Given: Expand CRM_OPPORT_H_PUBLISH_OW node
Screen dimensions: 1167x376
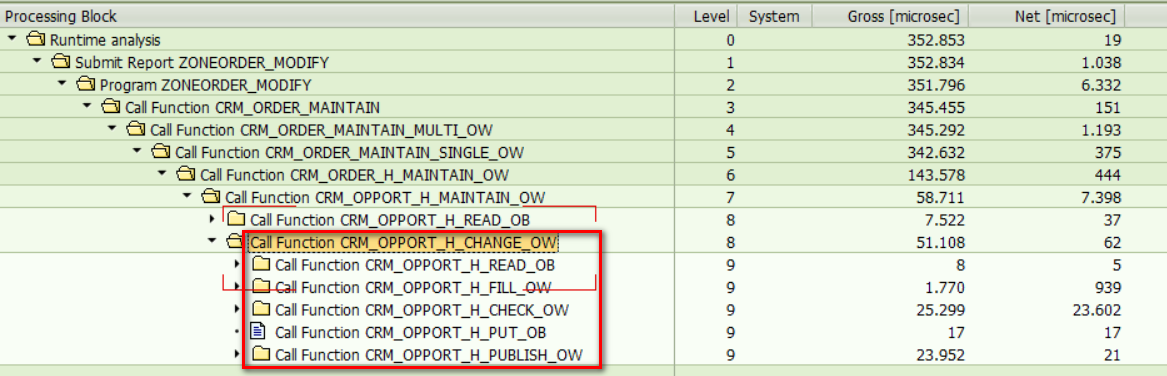Looking at the screenshot, I should coord(237,354).
